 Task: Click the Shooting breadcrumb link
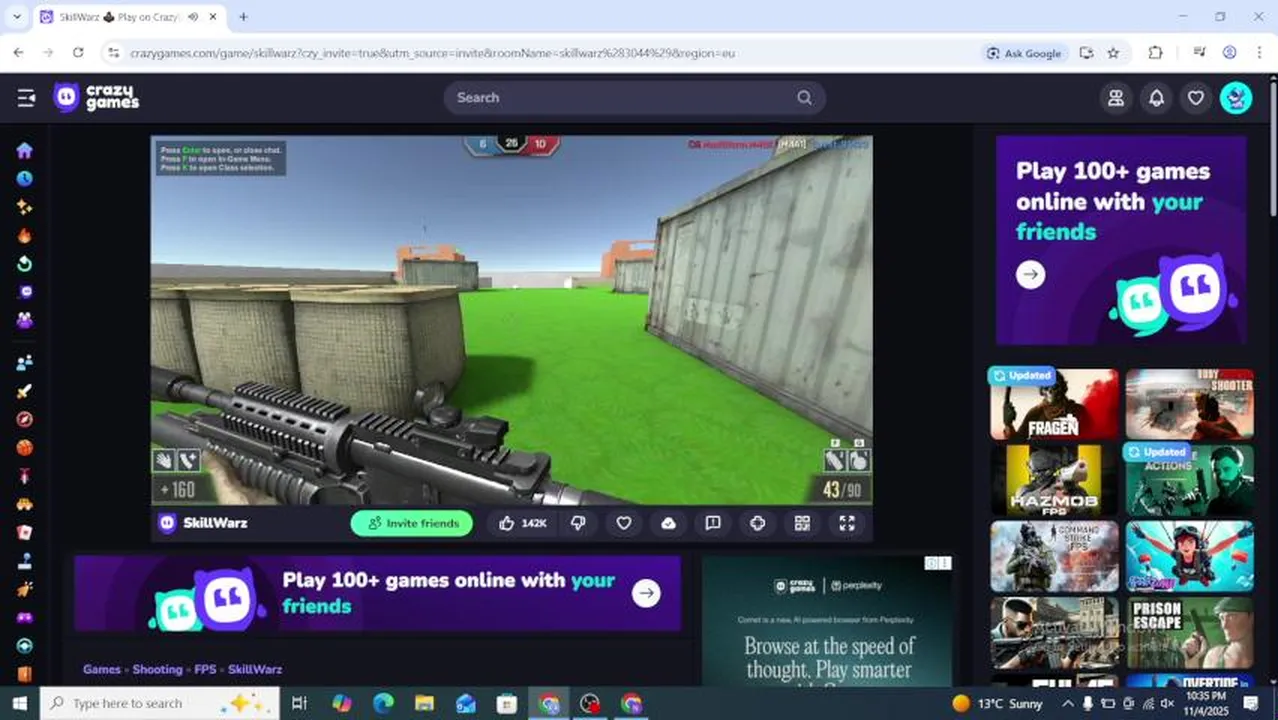click(158, 669)
